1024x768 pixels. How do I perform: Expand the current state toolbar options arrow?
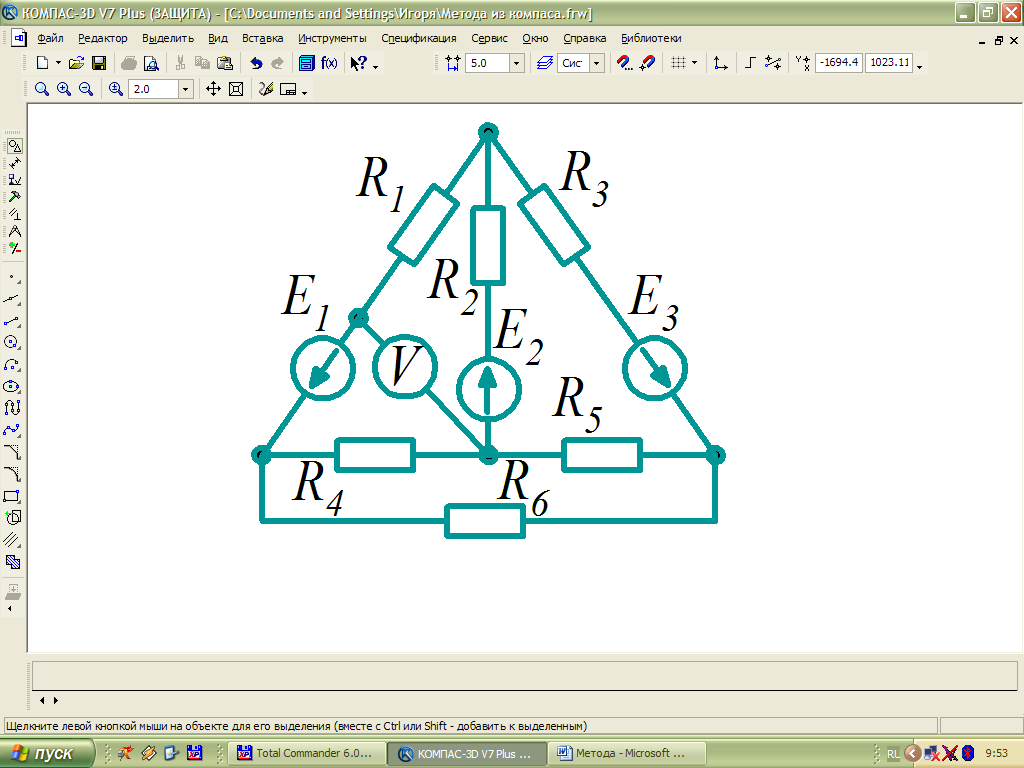point(920,66)
